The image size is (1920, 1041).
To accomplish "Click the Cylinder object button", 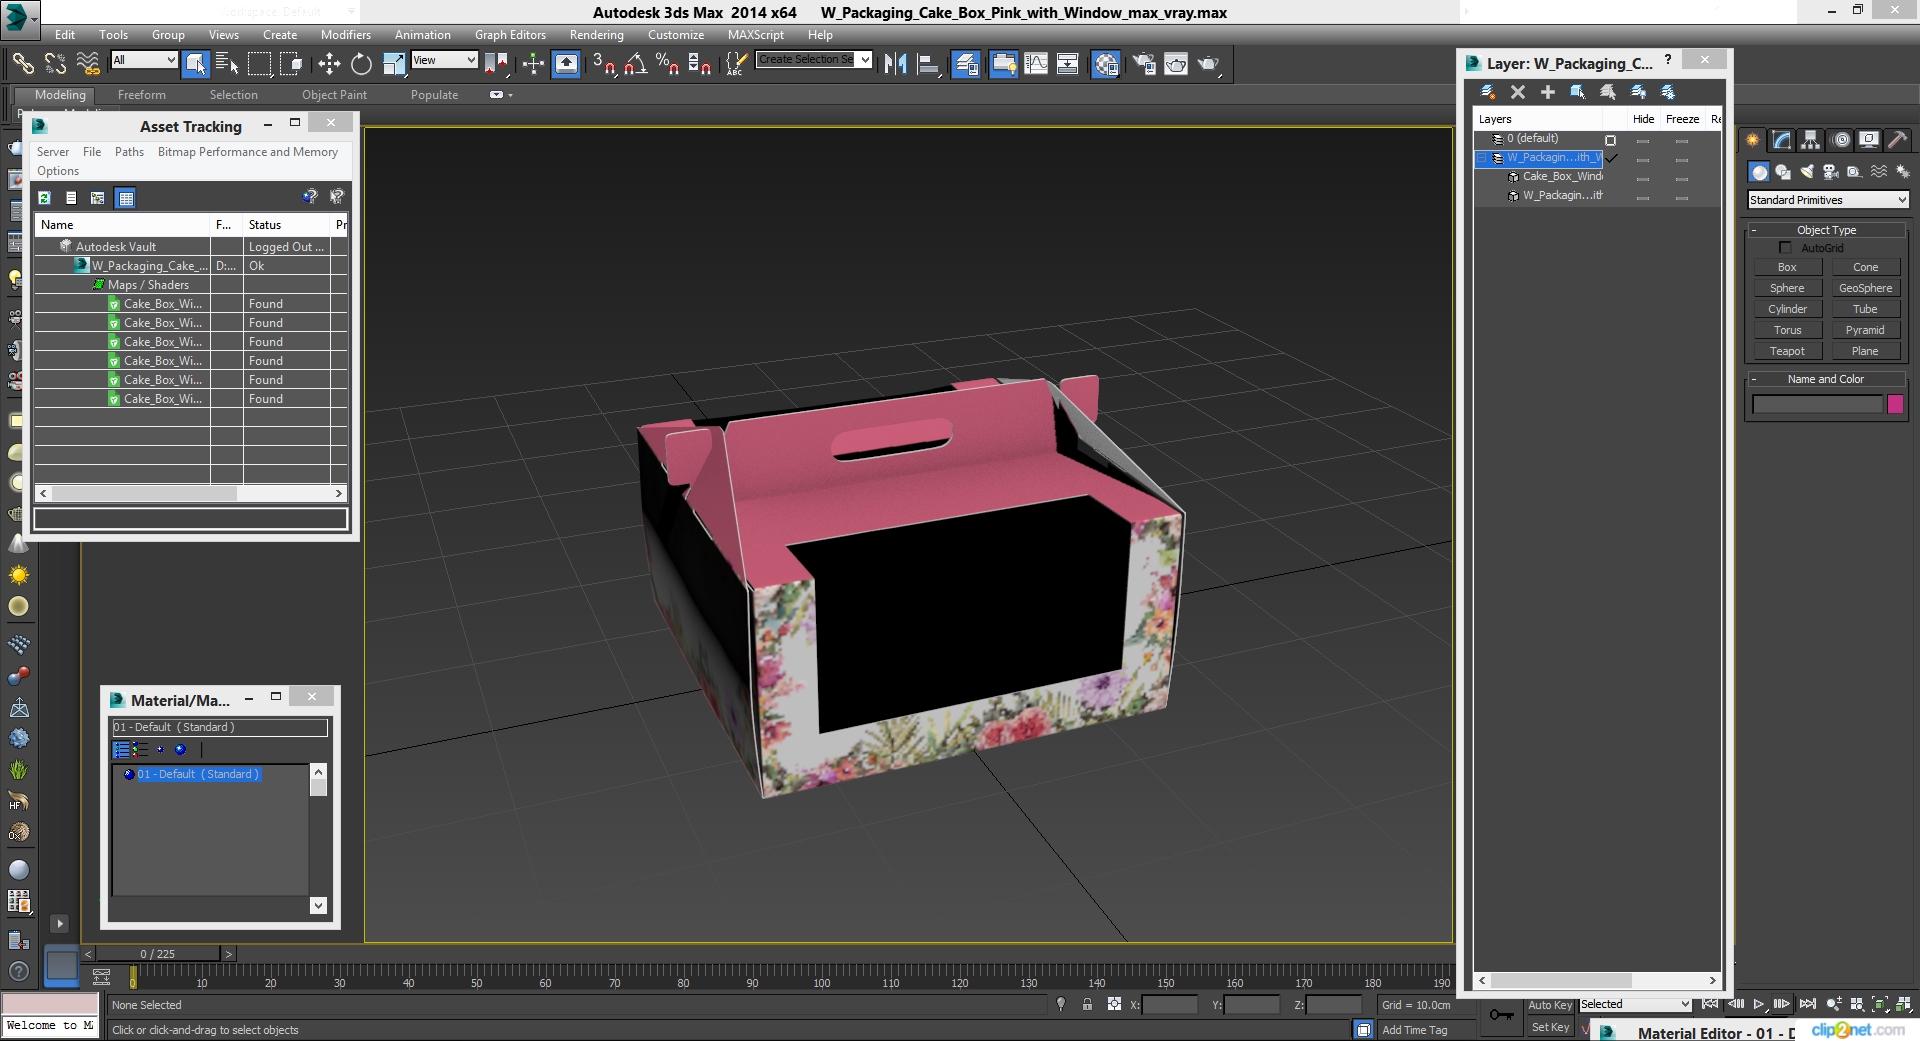I will [x=1787, y=309].
